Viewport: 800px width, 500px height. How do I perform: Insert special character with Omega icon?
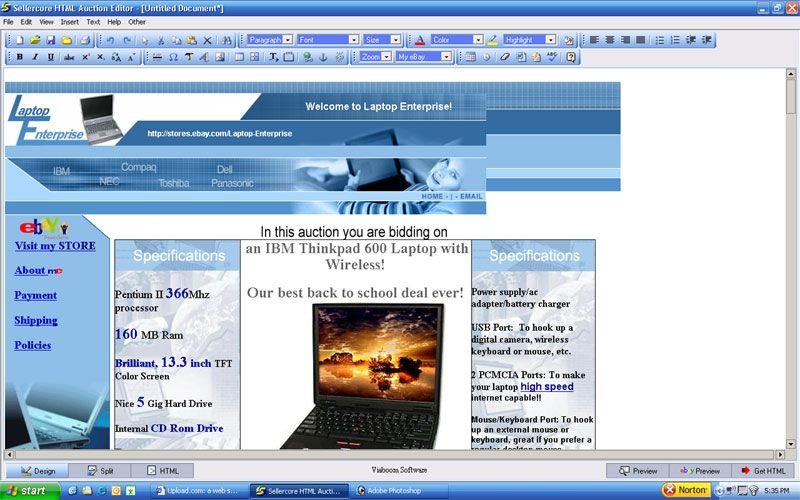click(173, 57)
